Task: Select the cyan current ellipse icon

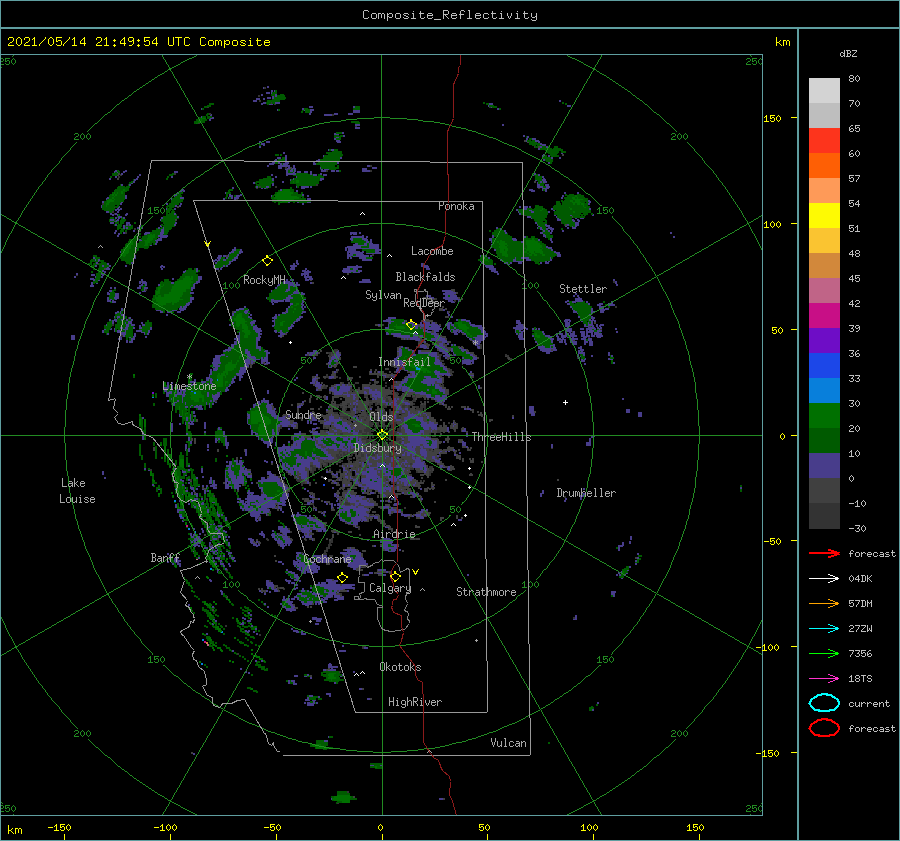Action: coord(824,703)
